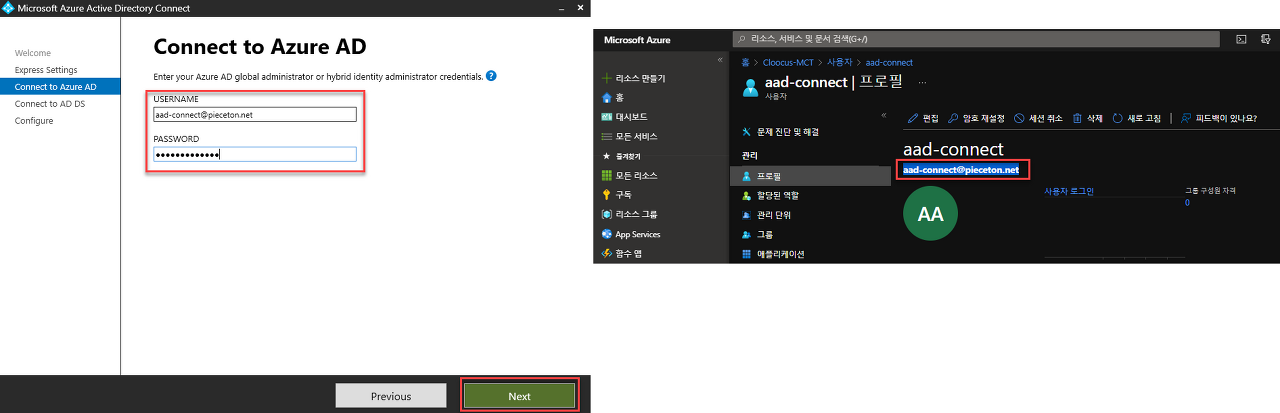
Task: Click the Next button in the wizard
Action: (x=519, y=396)
